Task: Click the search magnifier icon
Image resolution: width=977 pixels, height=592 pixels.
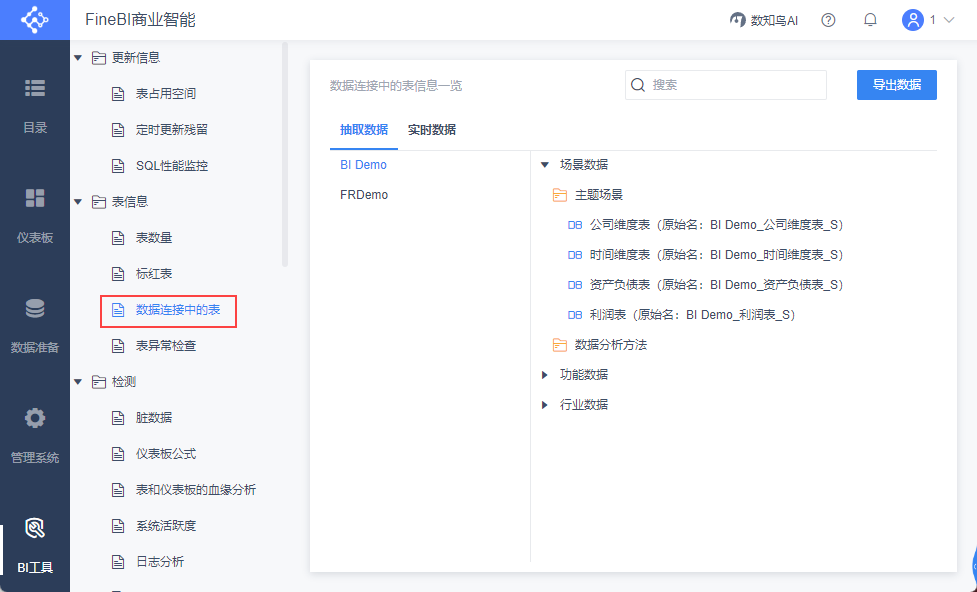Action: 638,85
